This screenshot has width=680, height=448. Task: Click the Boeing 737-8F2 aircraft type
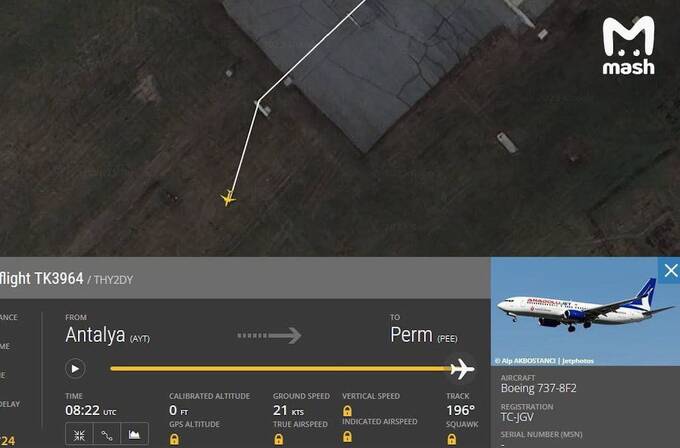(539, 388)
